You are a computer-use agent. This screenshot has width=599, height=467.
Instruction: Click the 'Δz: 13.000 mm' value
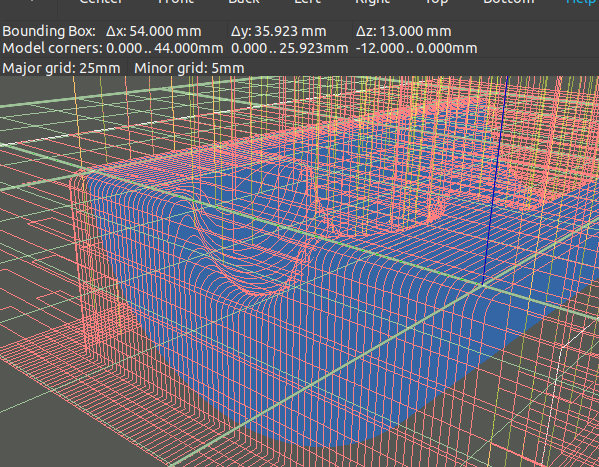tap(403, 31)
